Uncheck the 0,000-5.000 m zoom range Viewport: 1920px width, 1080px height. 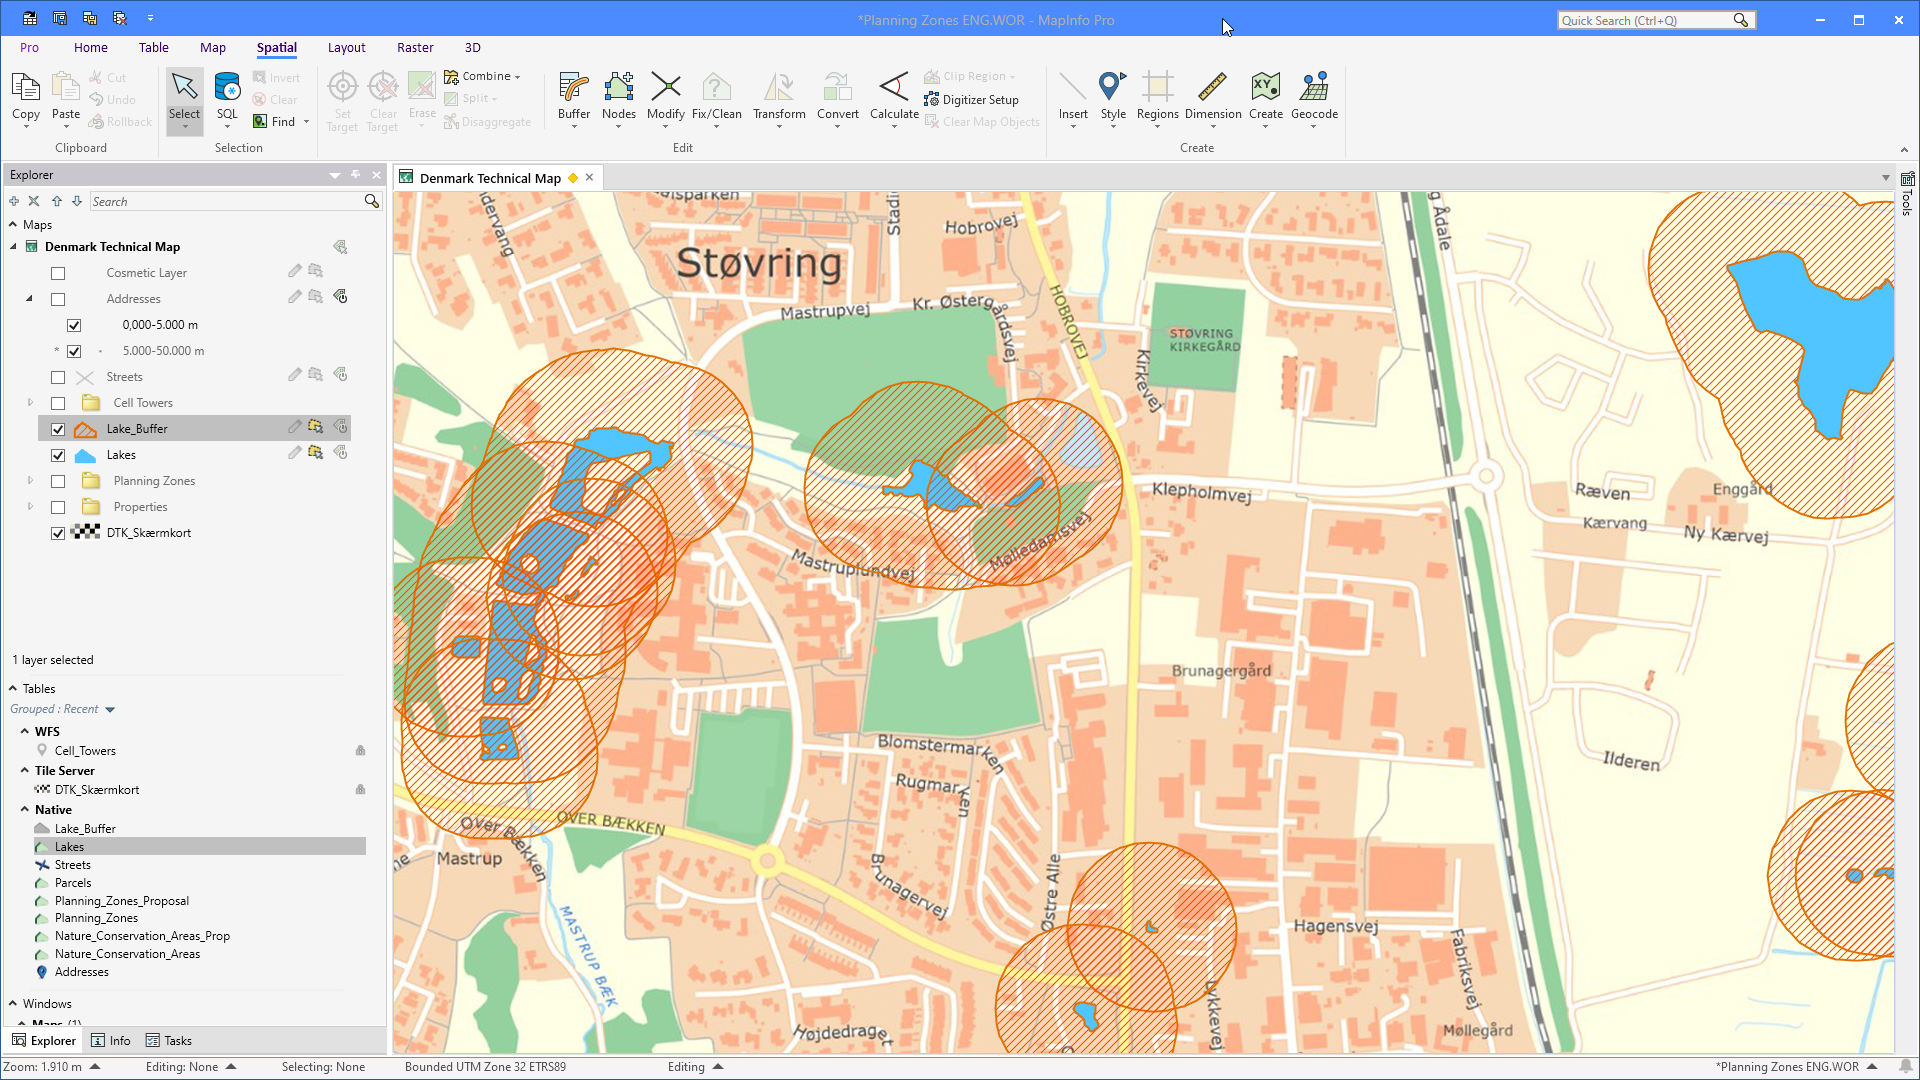tap(74, 325)
